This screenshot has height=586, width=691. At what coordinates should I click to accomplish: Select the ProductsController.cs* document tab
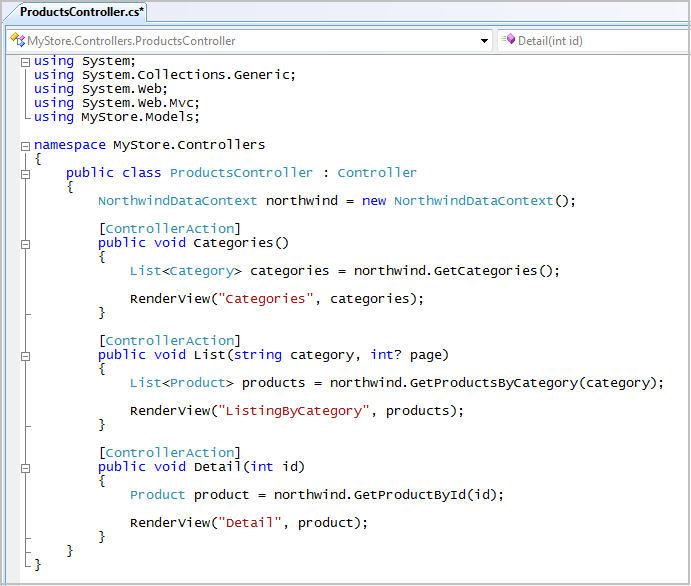[x=82, y=12]
